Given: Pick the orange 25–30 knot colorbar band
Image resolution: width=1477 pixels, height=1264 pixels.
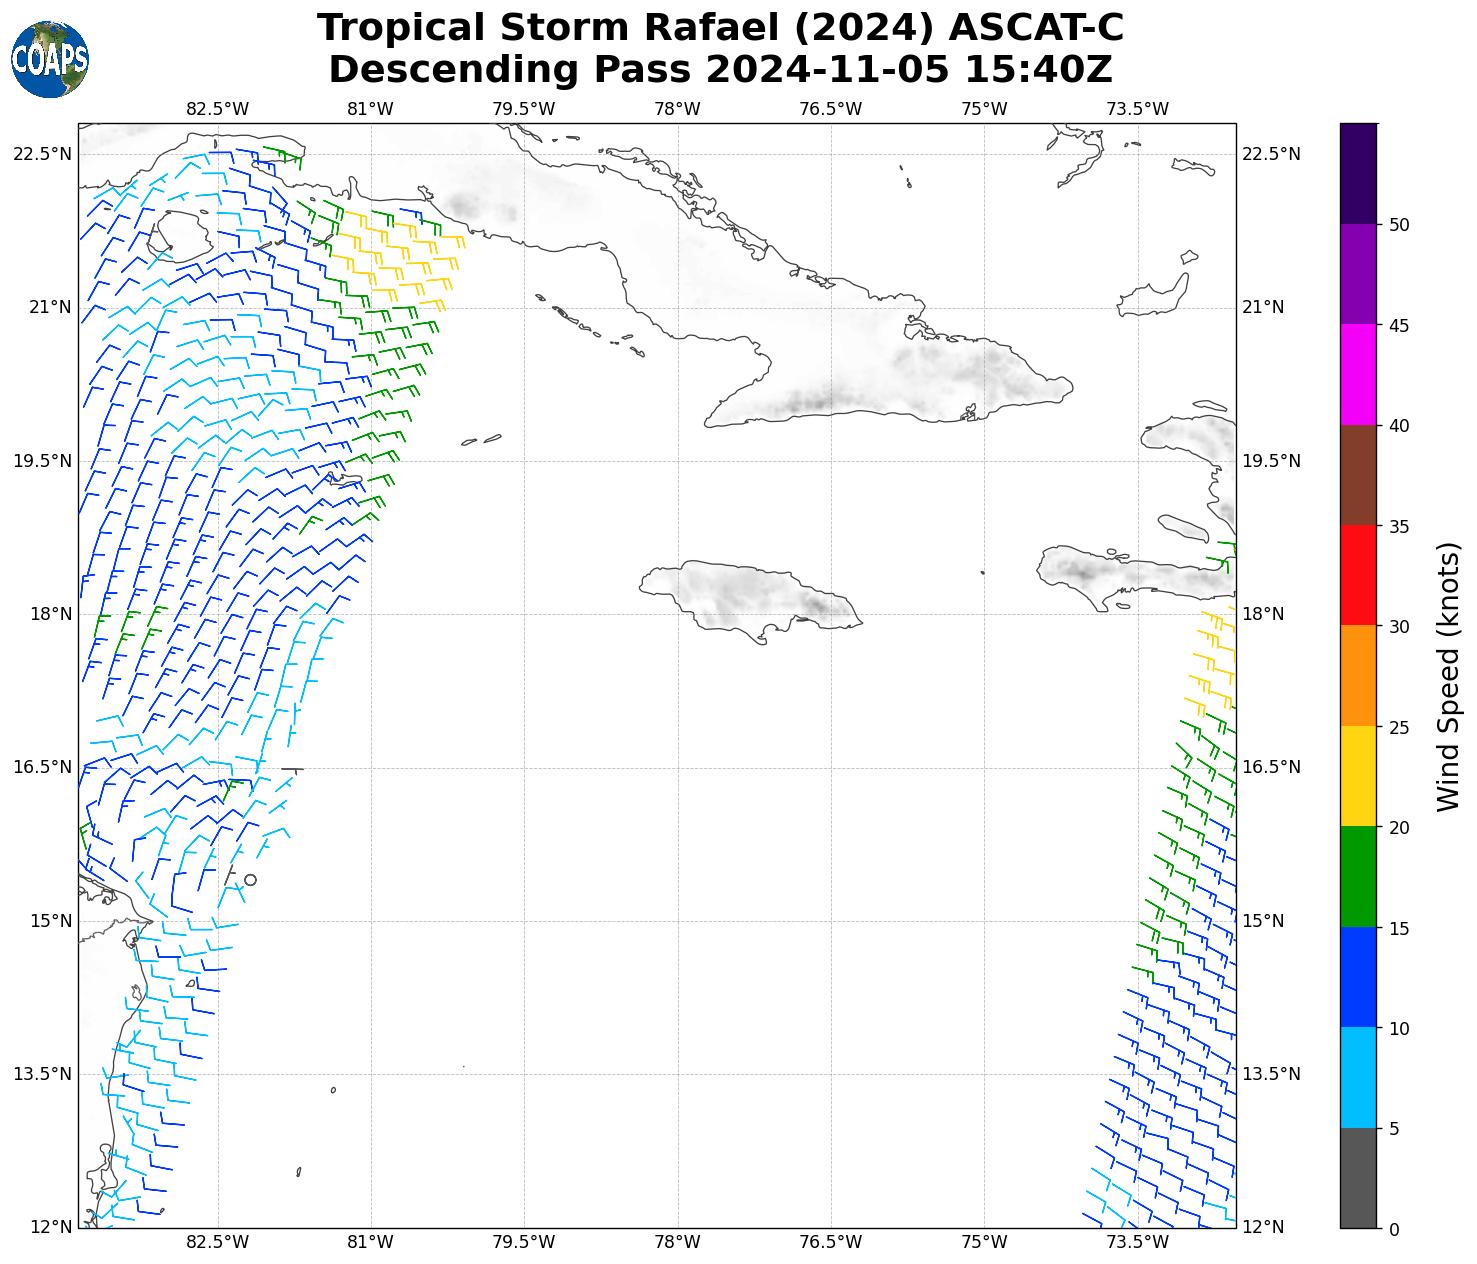Looking at the screenshot, I should 1358,676.
